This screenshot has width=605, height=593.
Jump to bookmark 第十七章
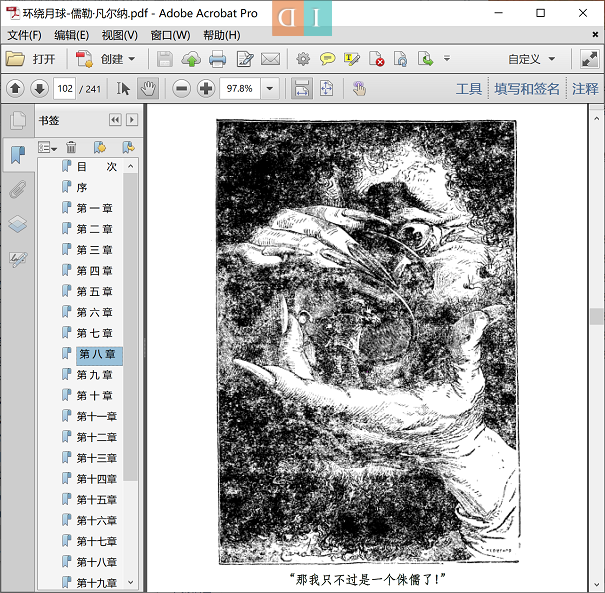pos(96,541)
